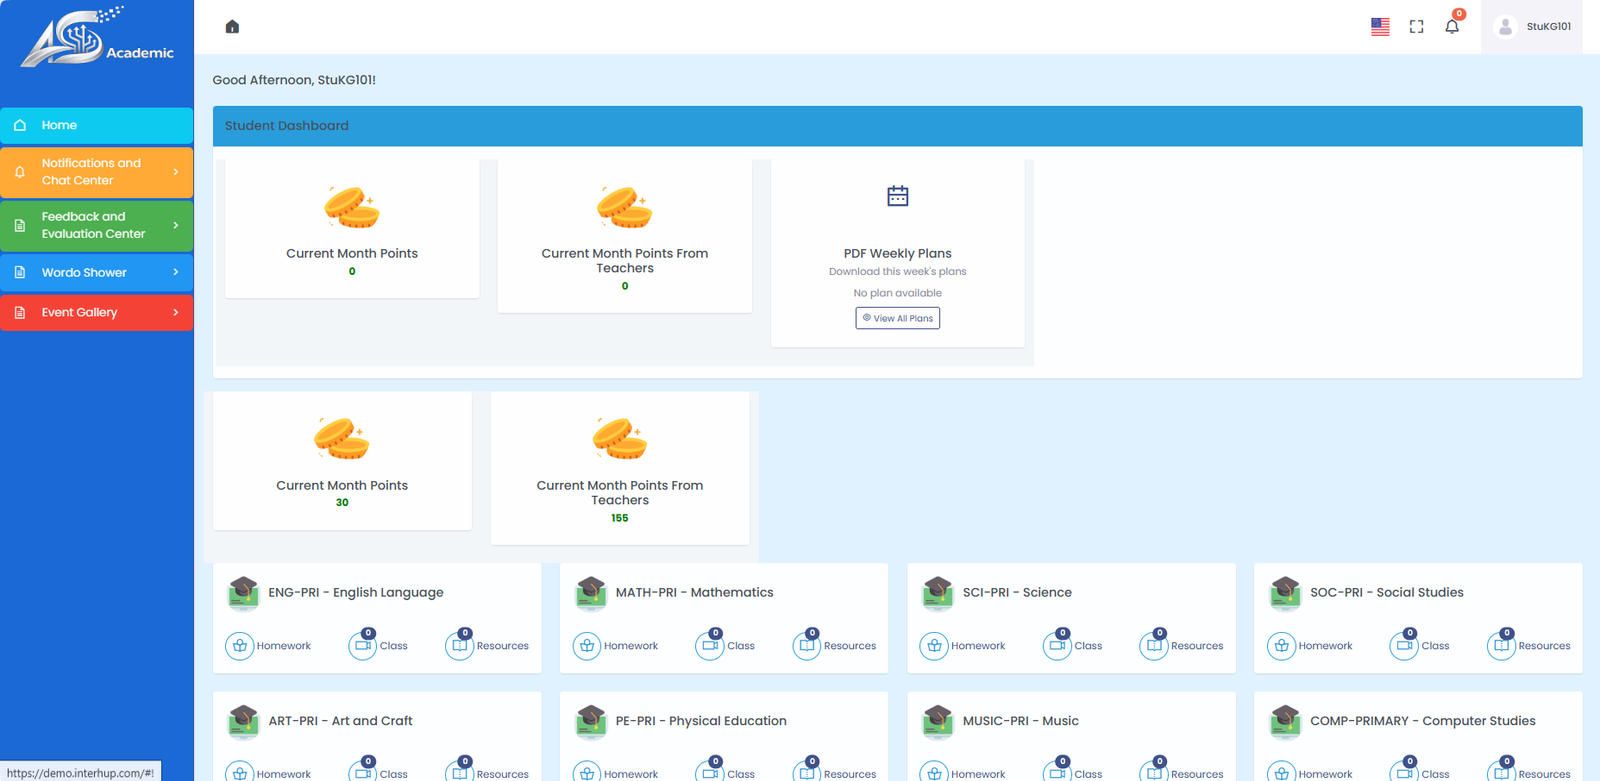Open ART-PRI - Art and Craft course title
The image size is (1600, 781).
point(340,720)
